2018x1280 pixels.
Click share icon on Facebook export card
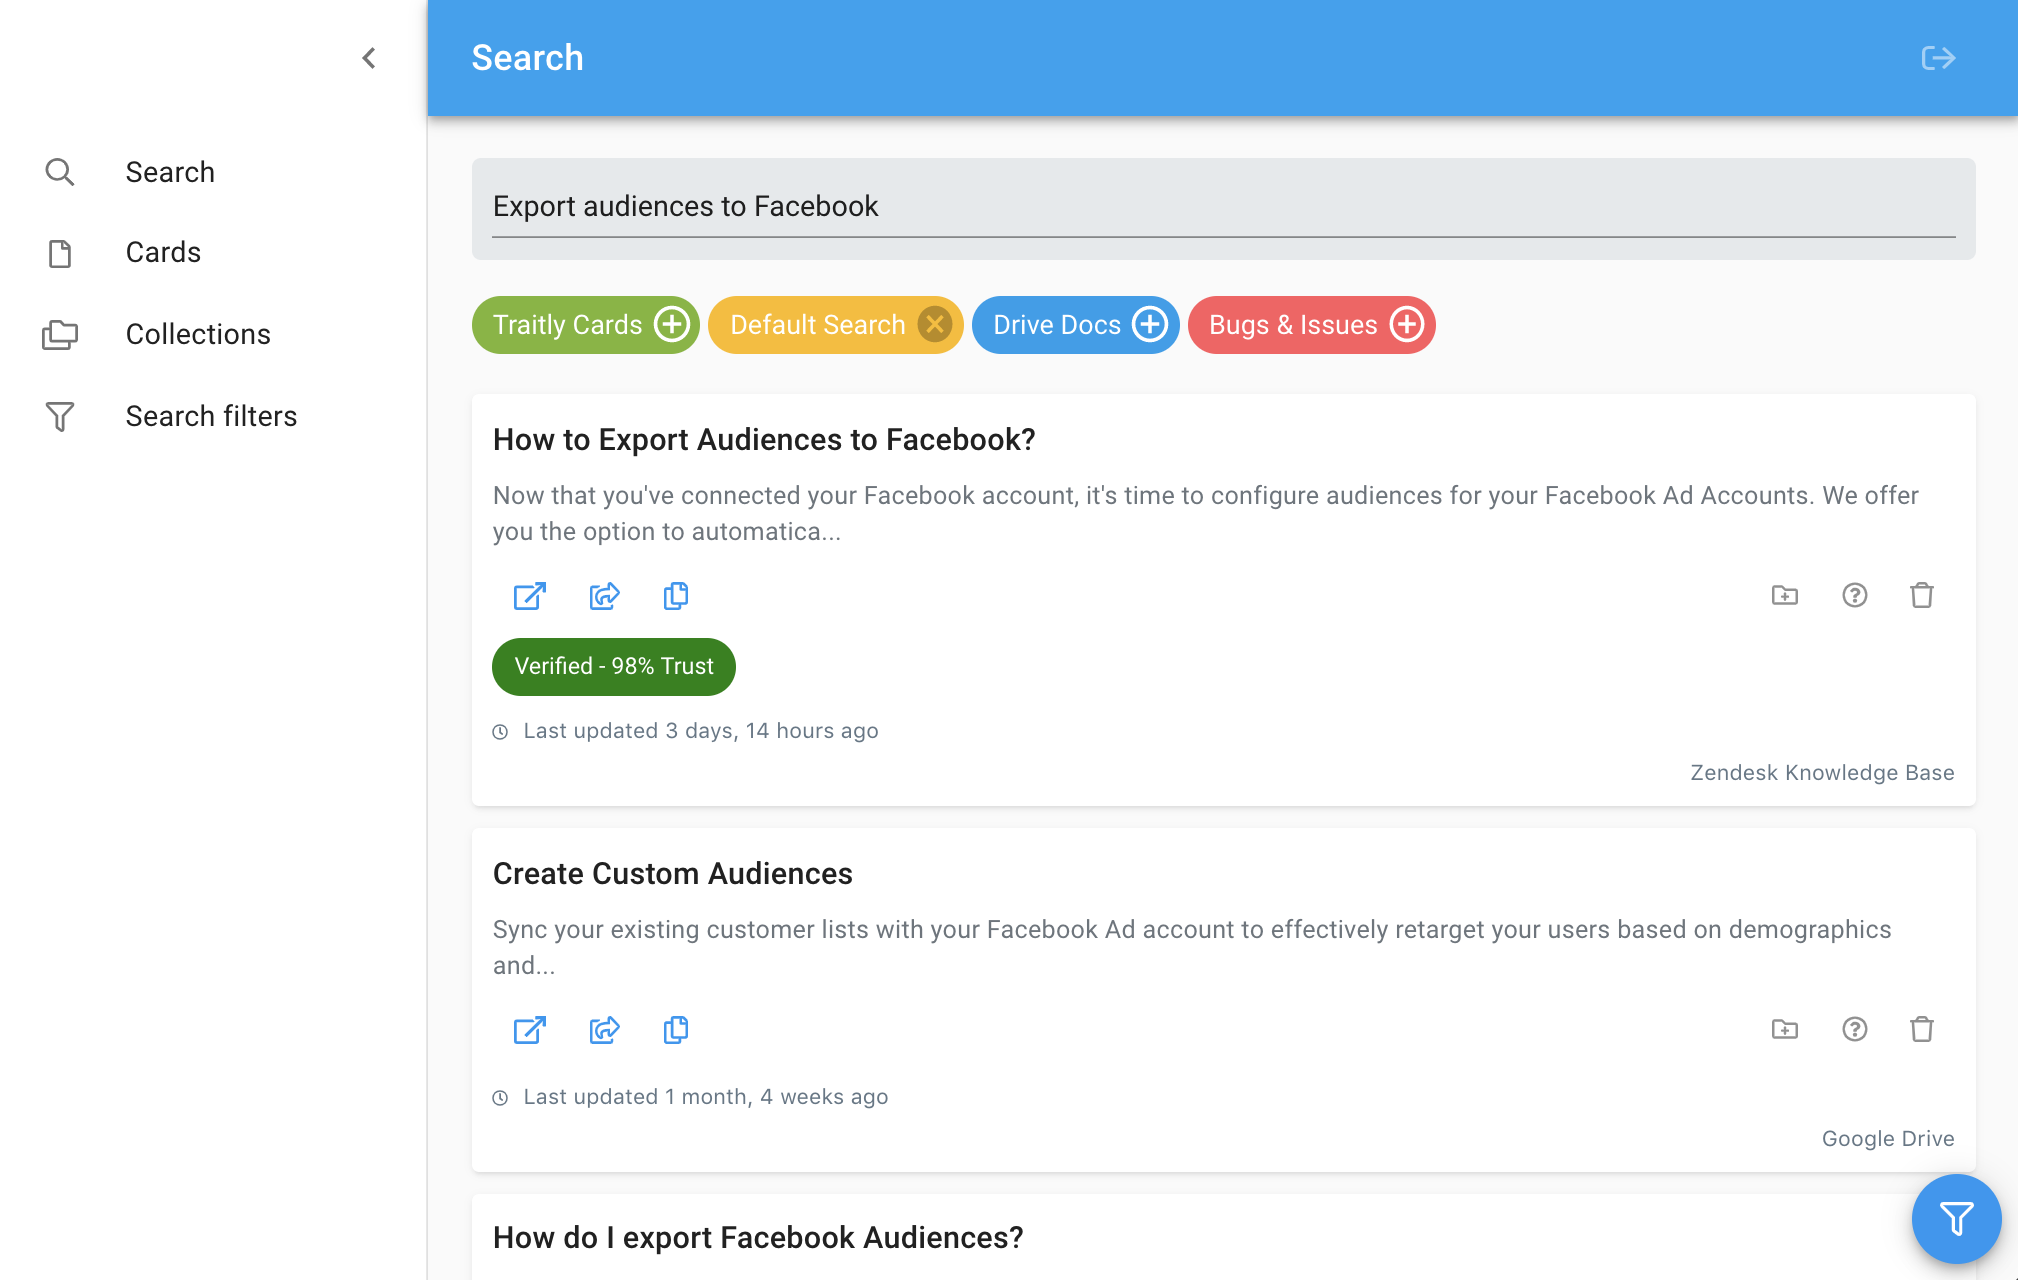604,596
